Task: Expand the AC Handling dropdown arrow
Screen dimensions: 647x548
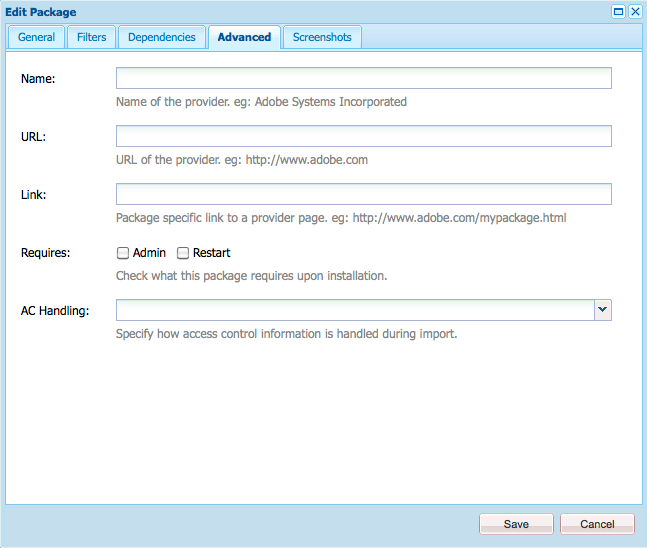Action: [603, 310]
